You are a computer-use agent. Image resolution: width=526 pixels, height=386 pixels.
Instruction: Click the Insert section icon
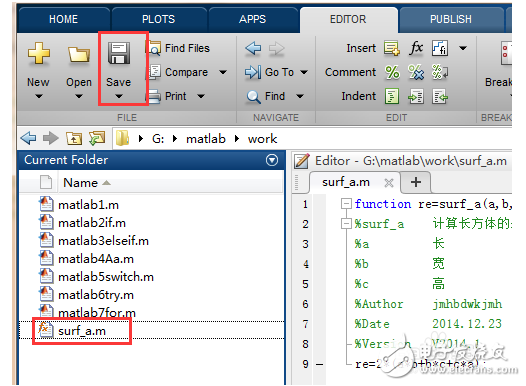coord(392,48)
